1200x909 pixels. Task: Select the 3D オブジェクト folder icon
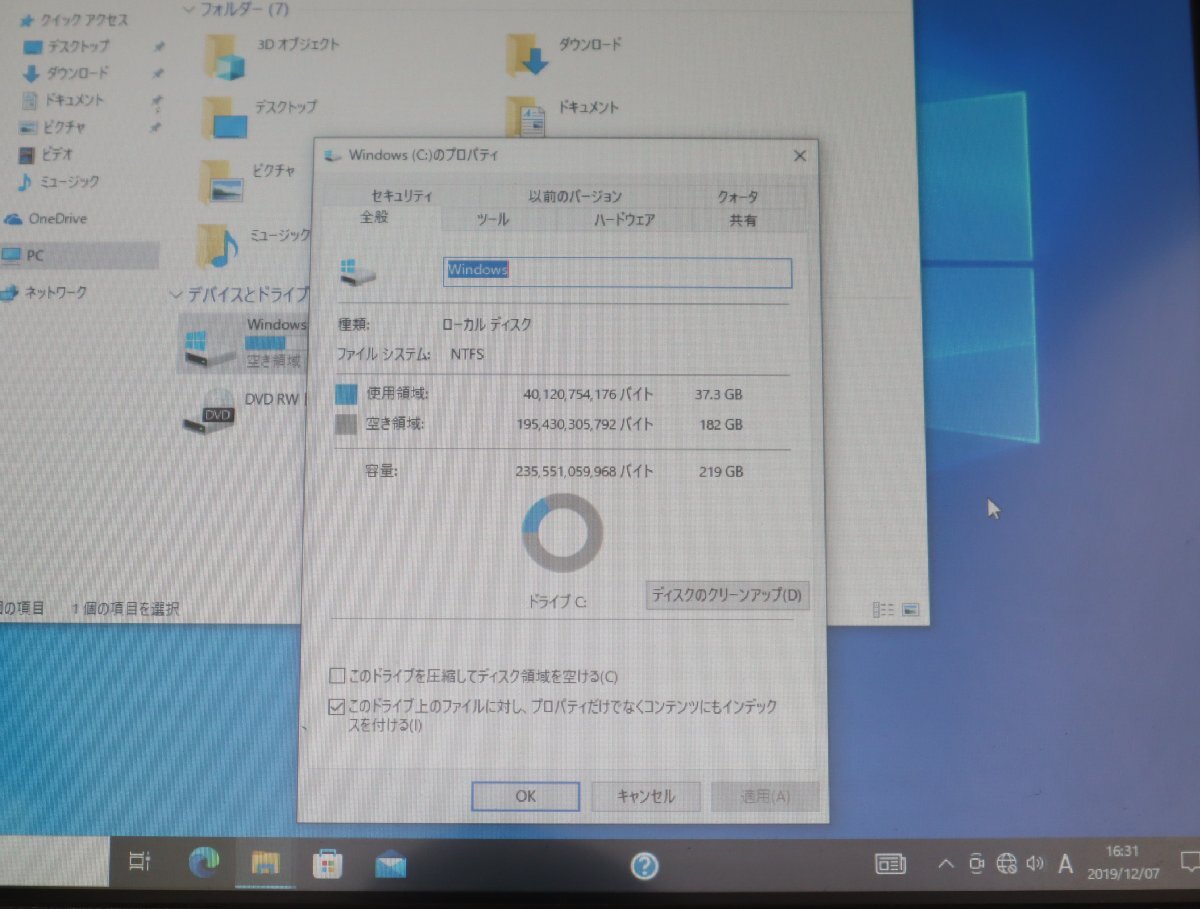pyautogui.click(x=226, y=55)
